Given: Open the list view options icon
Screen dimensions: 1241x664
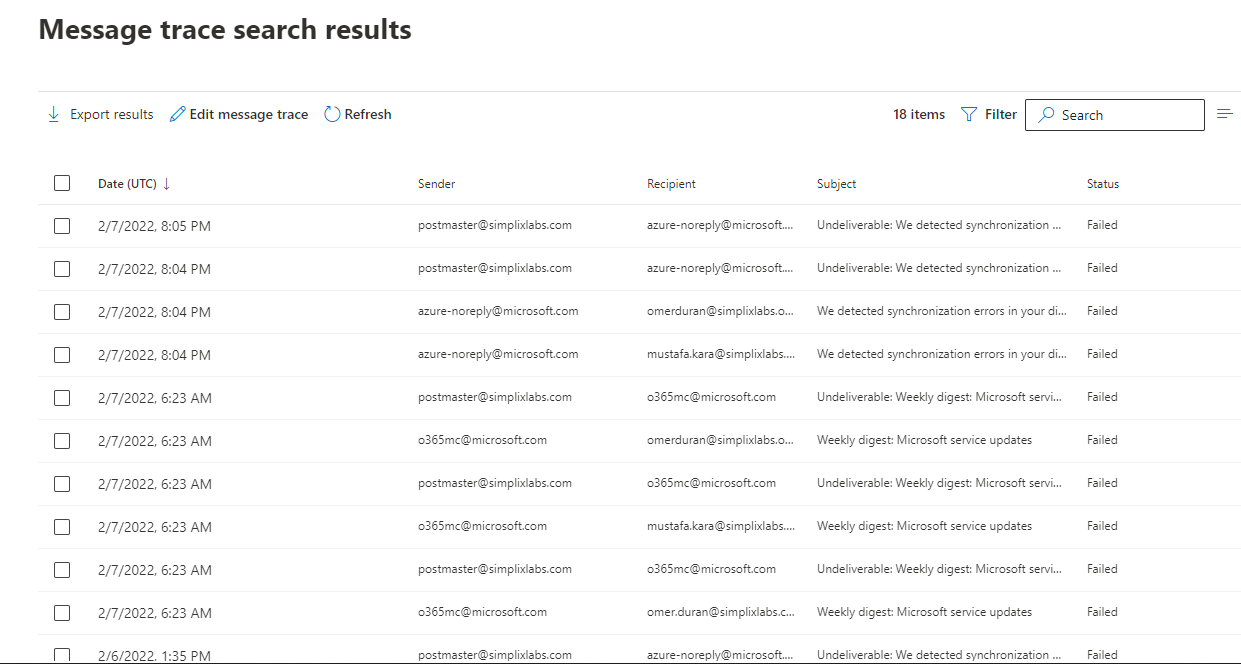Looking at the screenshot, I should 1225,114.
